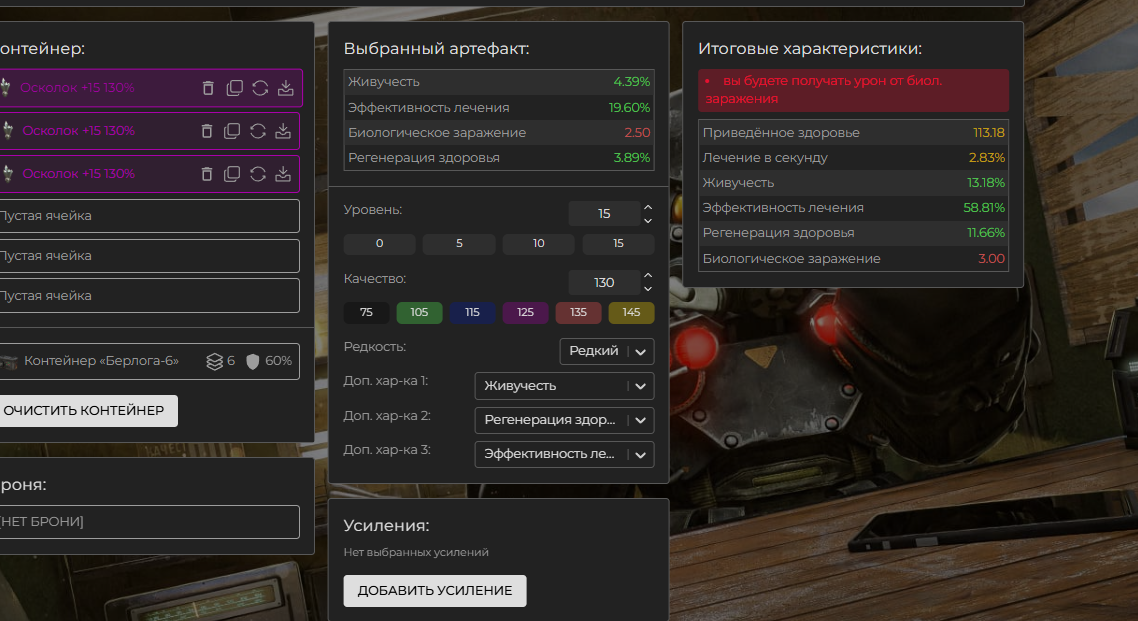Click the shield icon showing 60%
This screenshot has width=1138, height=621.
tap(253, 361)
